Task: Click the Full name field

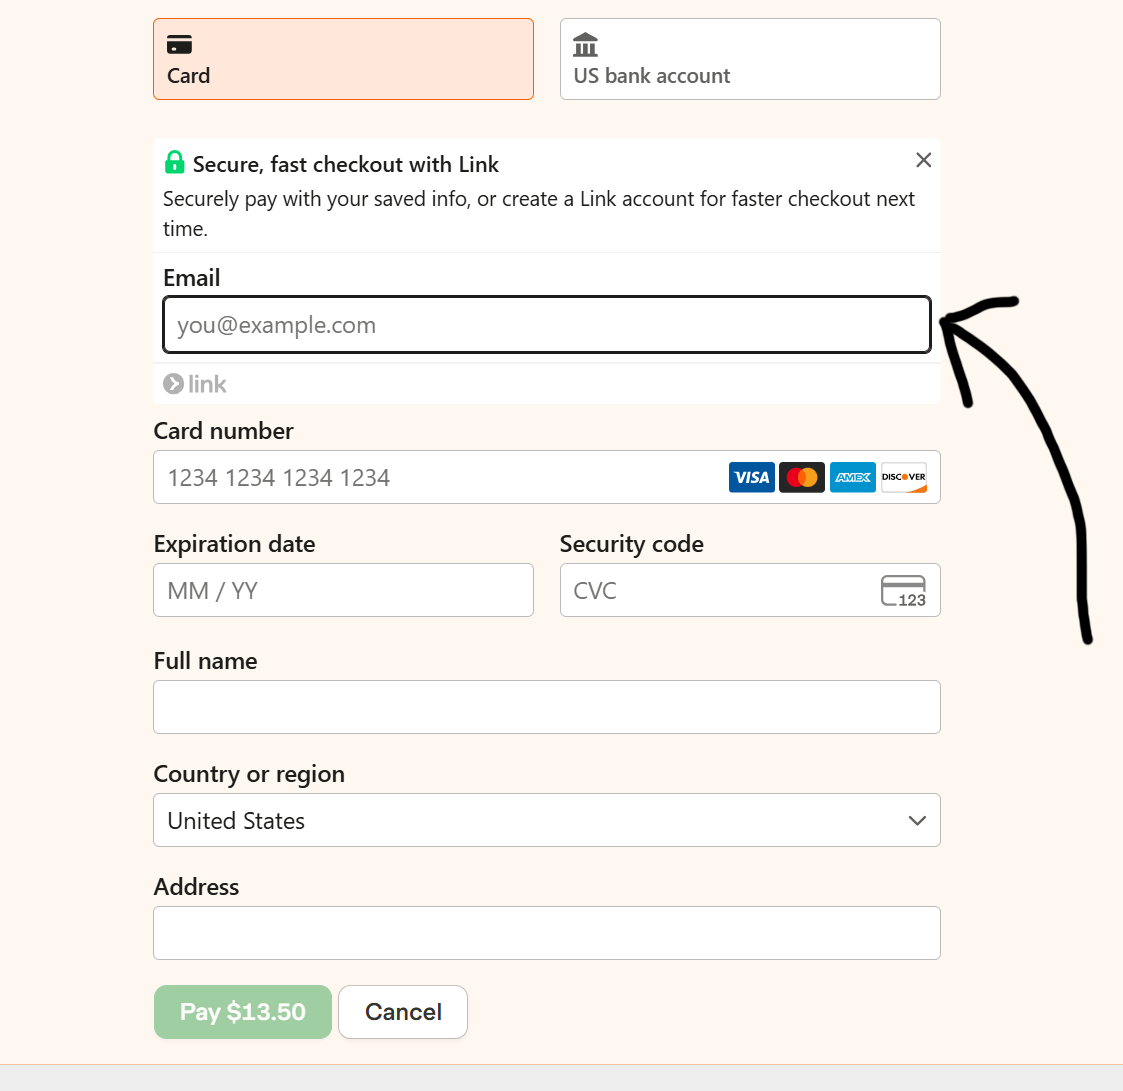Action: [546, 707]
